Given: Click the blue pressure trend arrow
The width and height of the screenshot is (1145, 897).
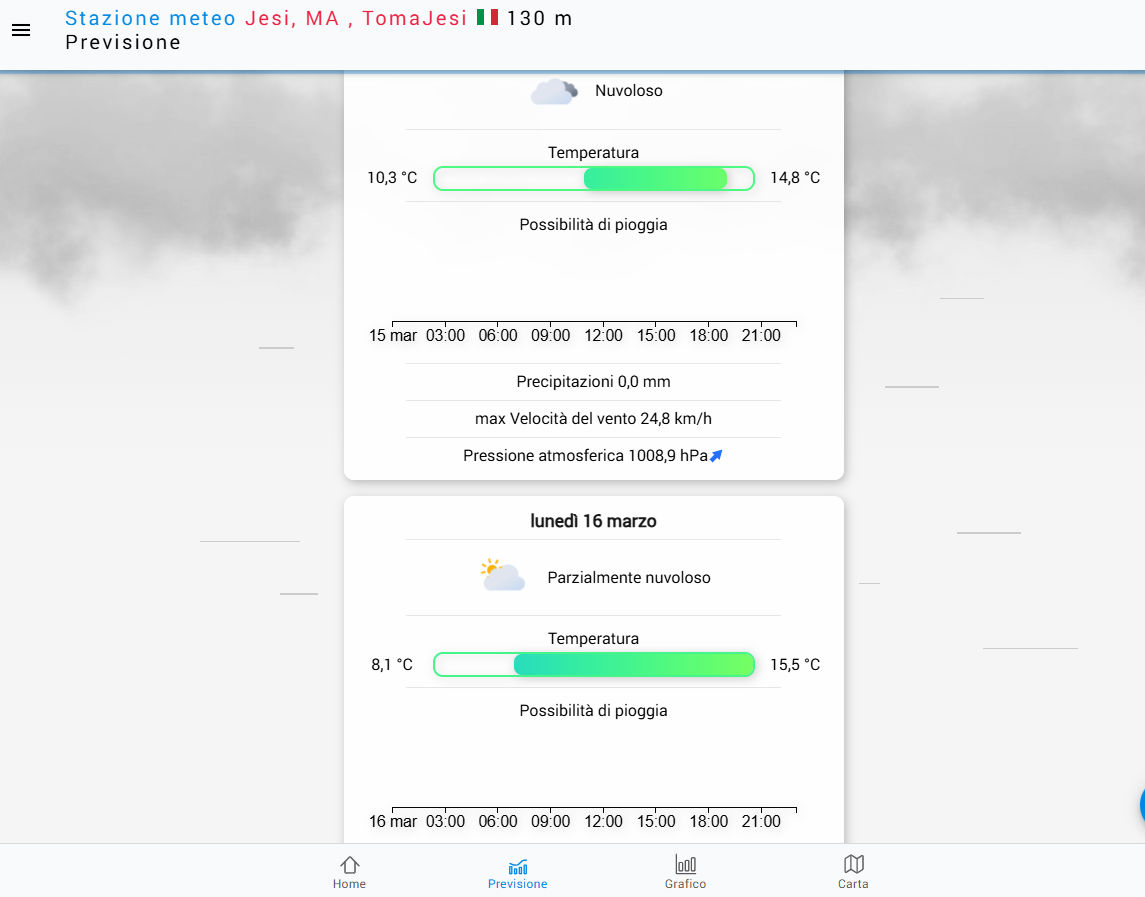Looking at the screenshot, I should point(716,456).
